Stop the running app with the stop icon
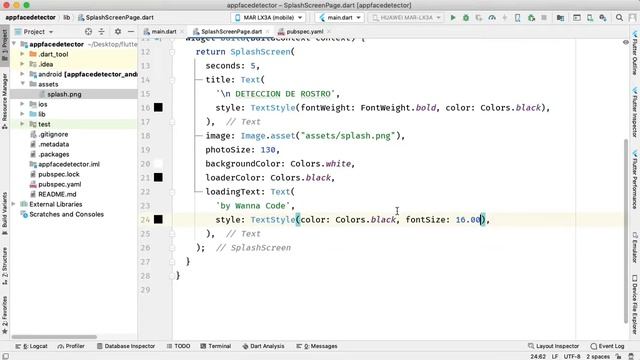 [544, 18]
